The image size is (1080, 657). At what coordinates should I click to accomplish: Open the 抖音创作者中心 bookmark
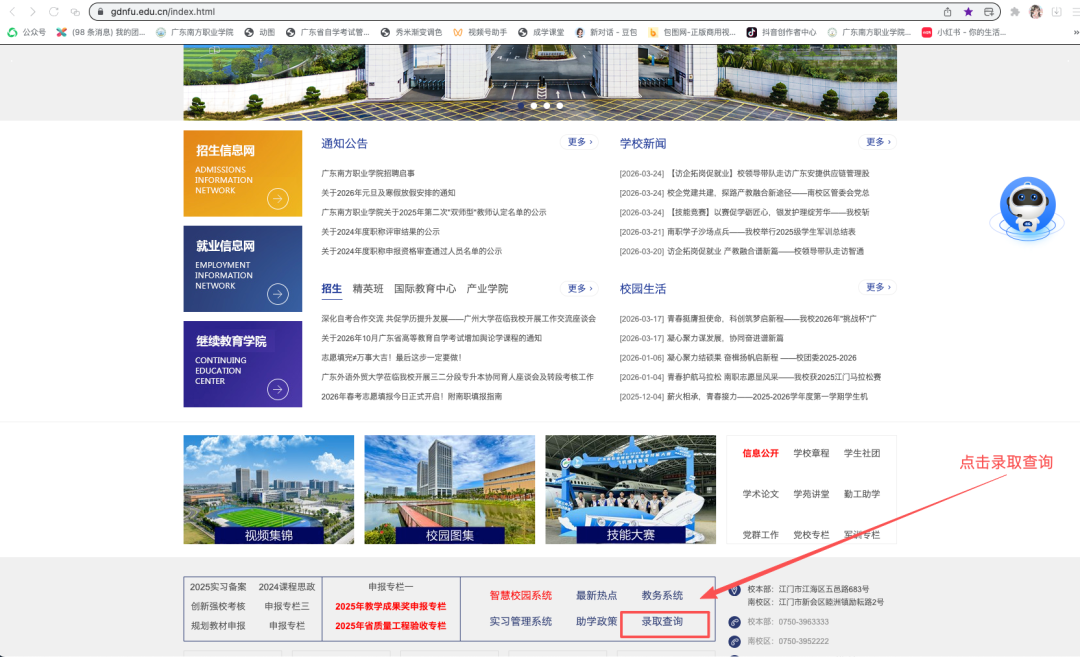781,32
